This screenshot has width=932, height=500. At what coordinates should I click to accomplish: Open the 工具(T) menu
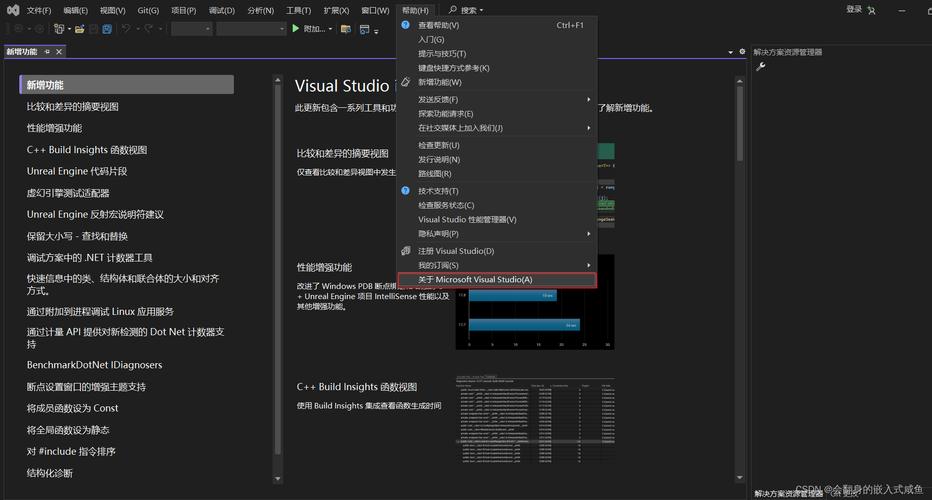click(298, 10)
